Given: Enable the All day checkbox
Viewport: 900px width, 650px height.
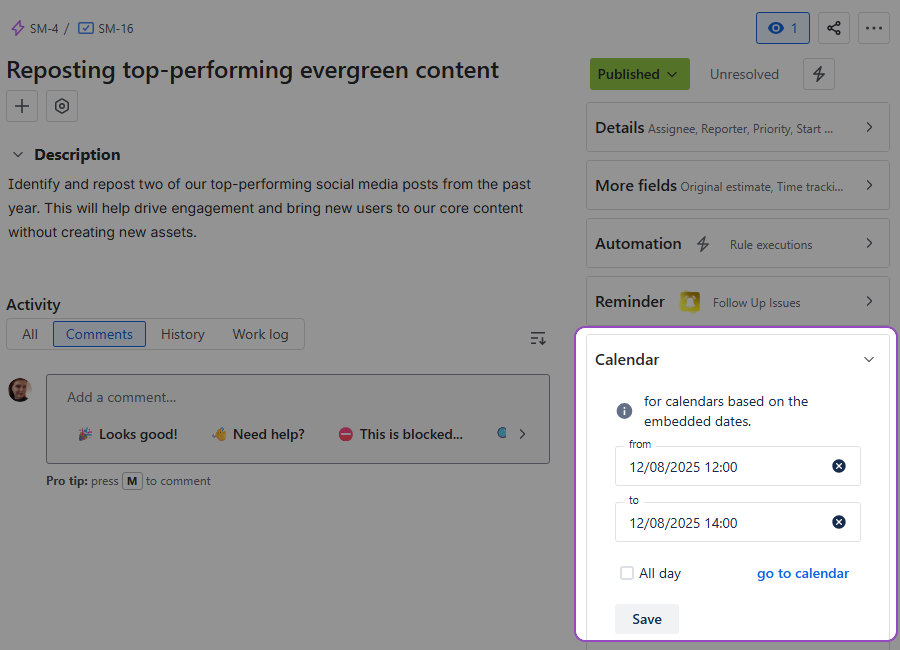Looking at the screenshot, I should pos(627,573).
